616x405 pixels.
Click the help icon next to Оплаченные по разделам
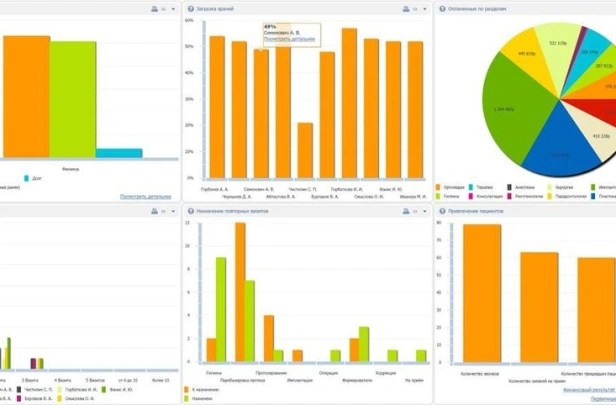pyautogui.click(x=441, y=7)
